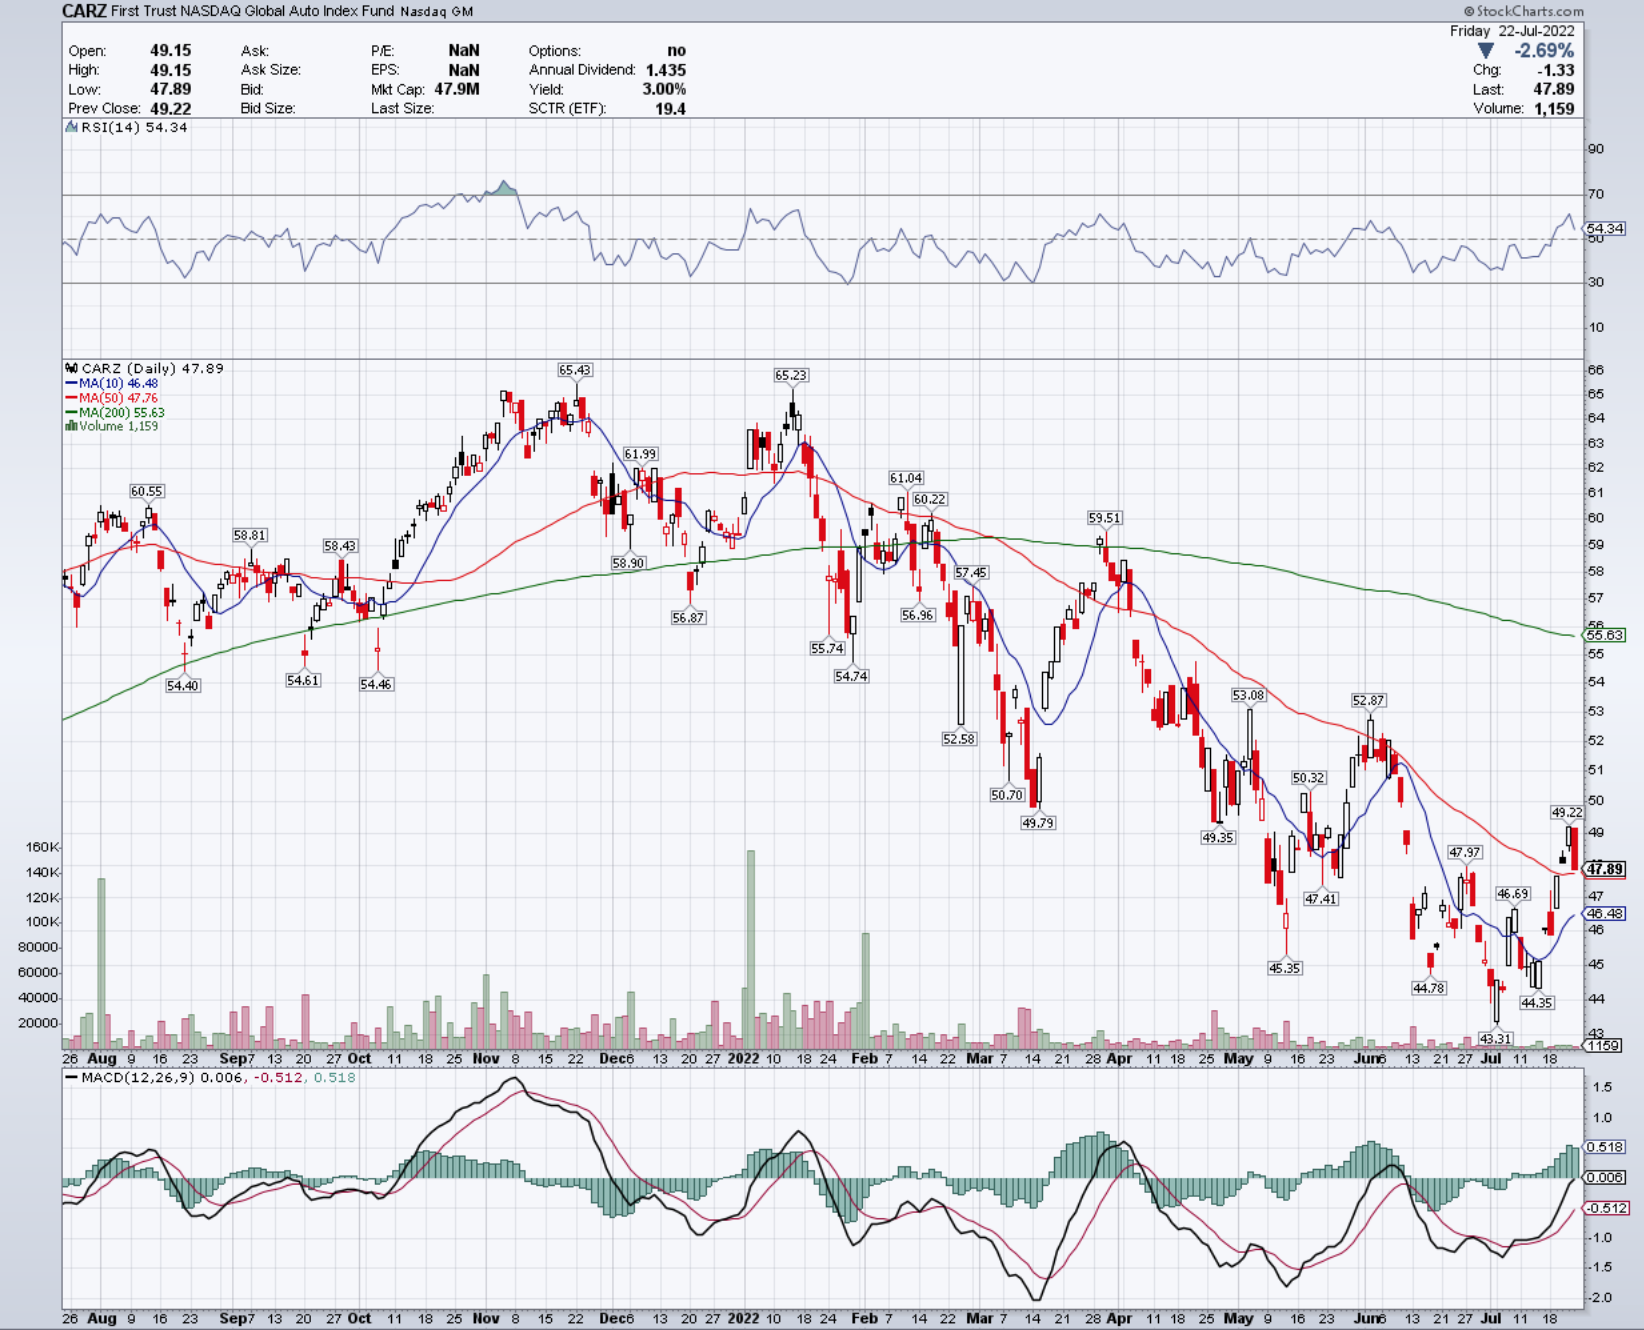
Task: Click the Annual Dividend value 1.435
Action: coord(666,70)
